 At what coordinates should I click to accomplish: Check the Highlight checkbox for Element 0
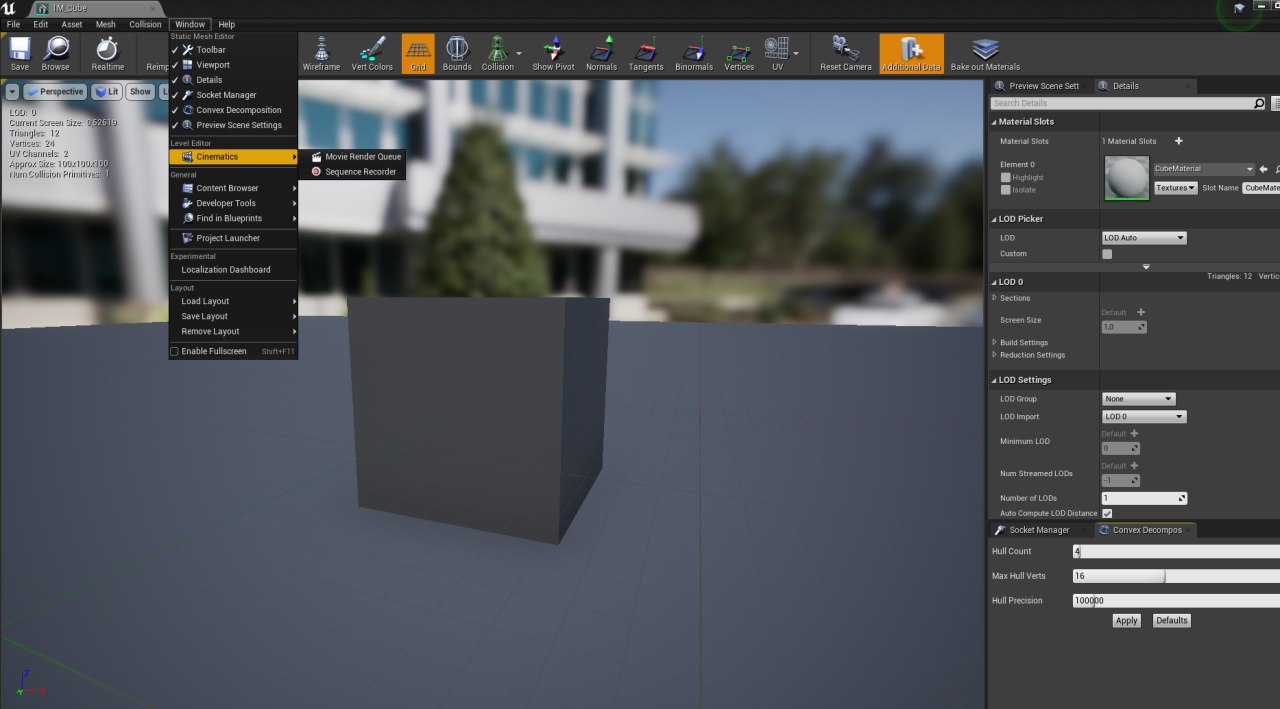1006,177
